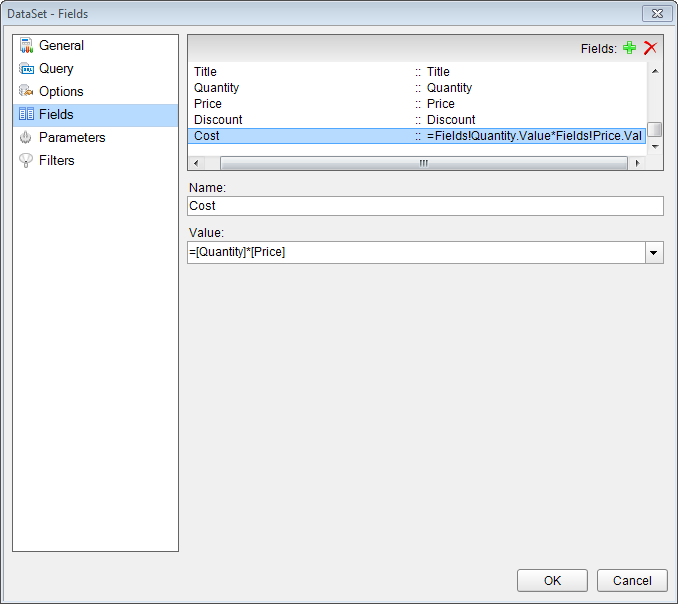Click the Query page icon
Screen dimensions: 678x604
click(x=26, y=68)
